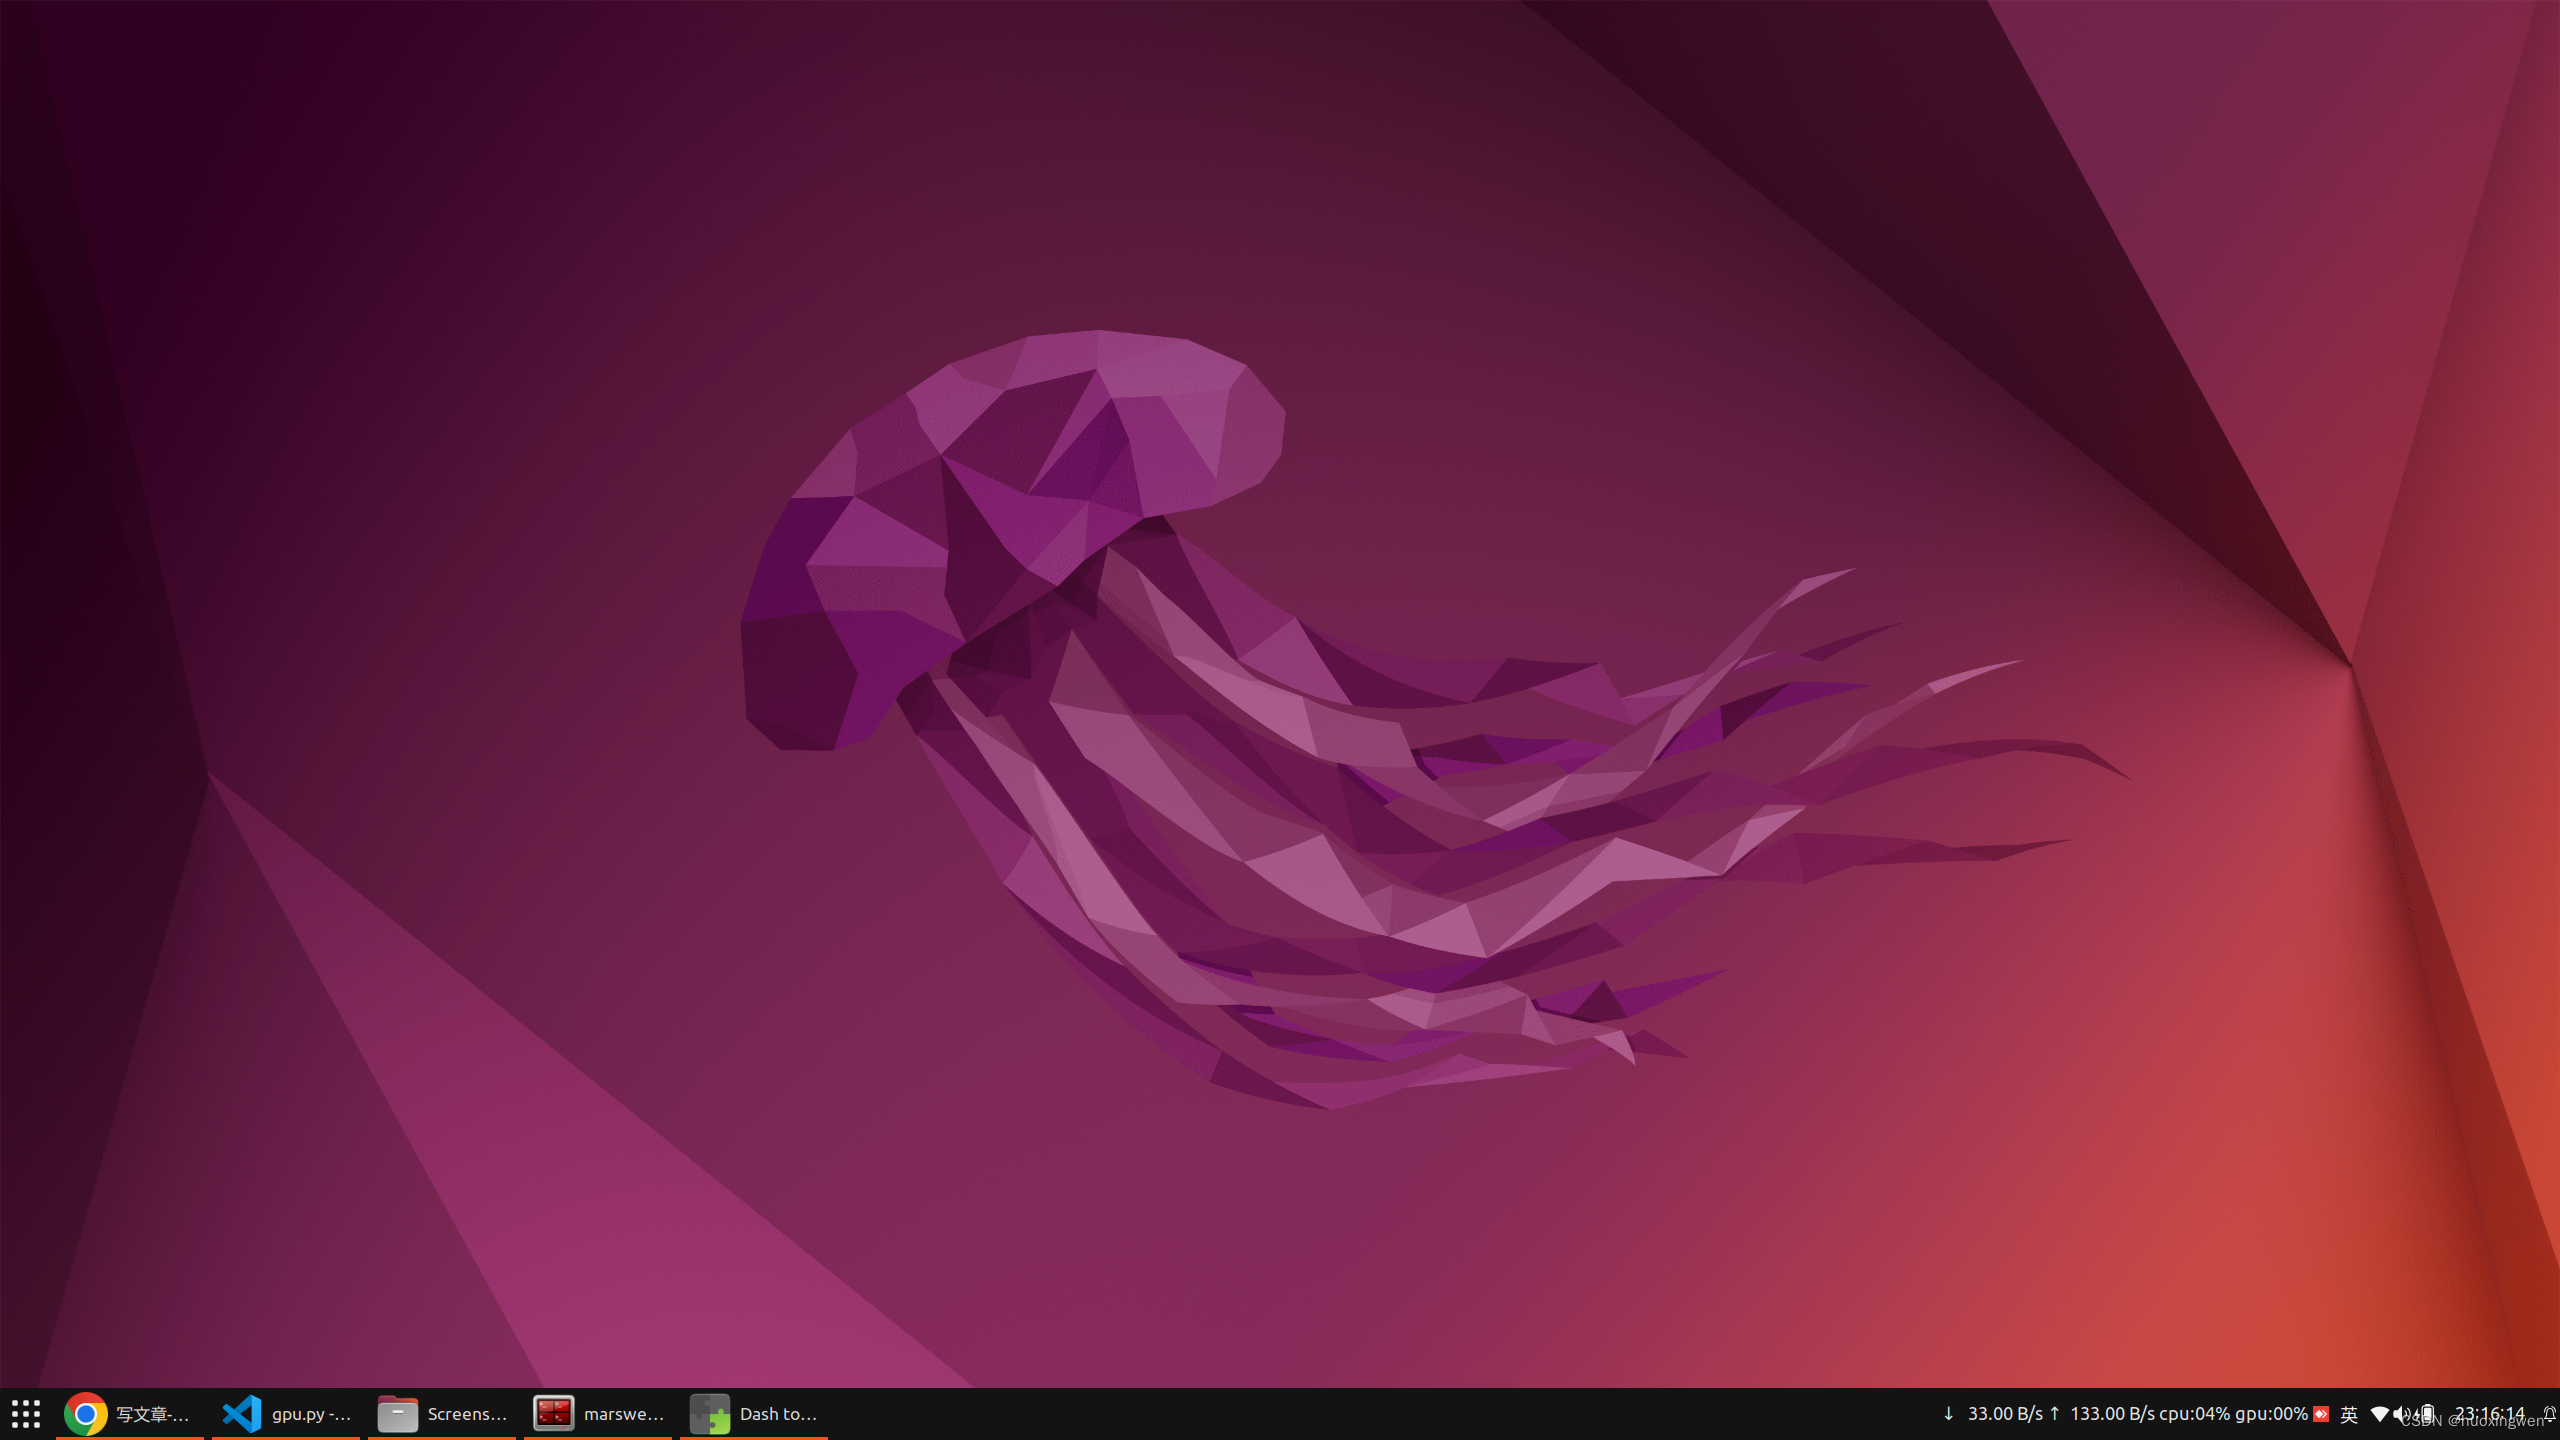The image size is (2560, 1440).
Task: Click the network speed and cpu/gpu readout
Action: tap(2124, 1414)
